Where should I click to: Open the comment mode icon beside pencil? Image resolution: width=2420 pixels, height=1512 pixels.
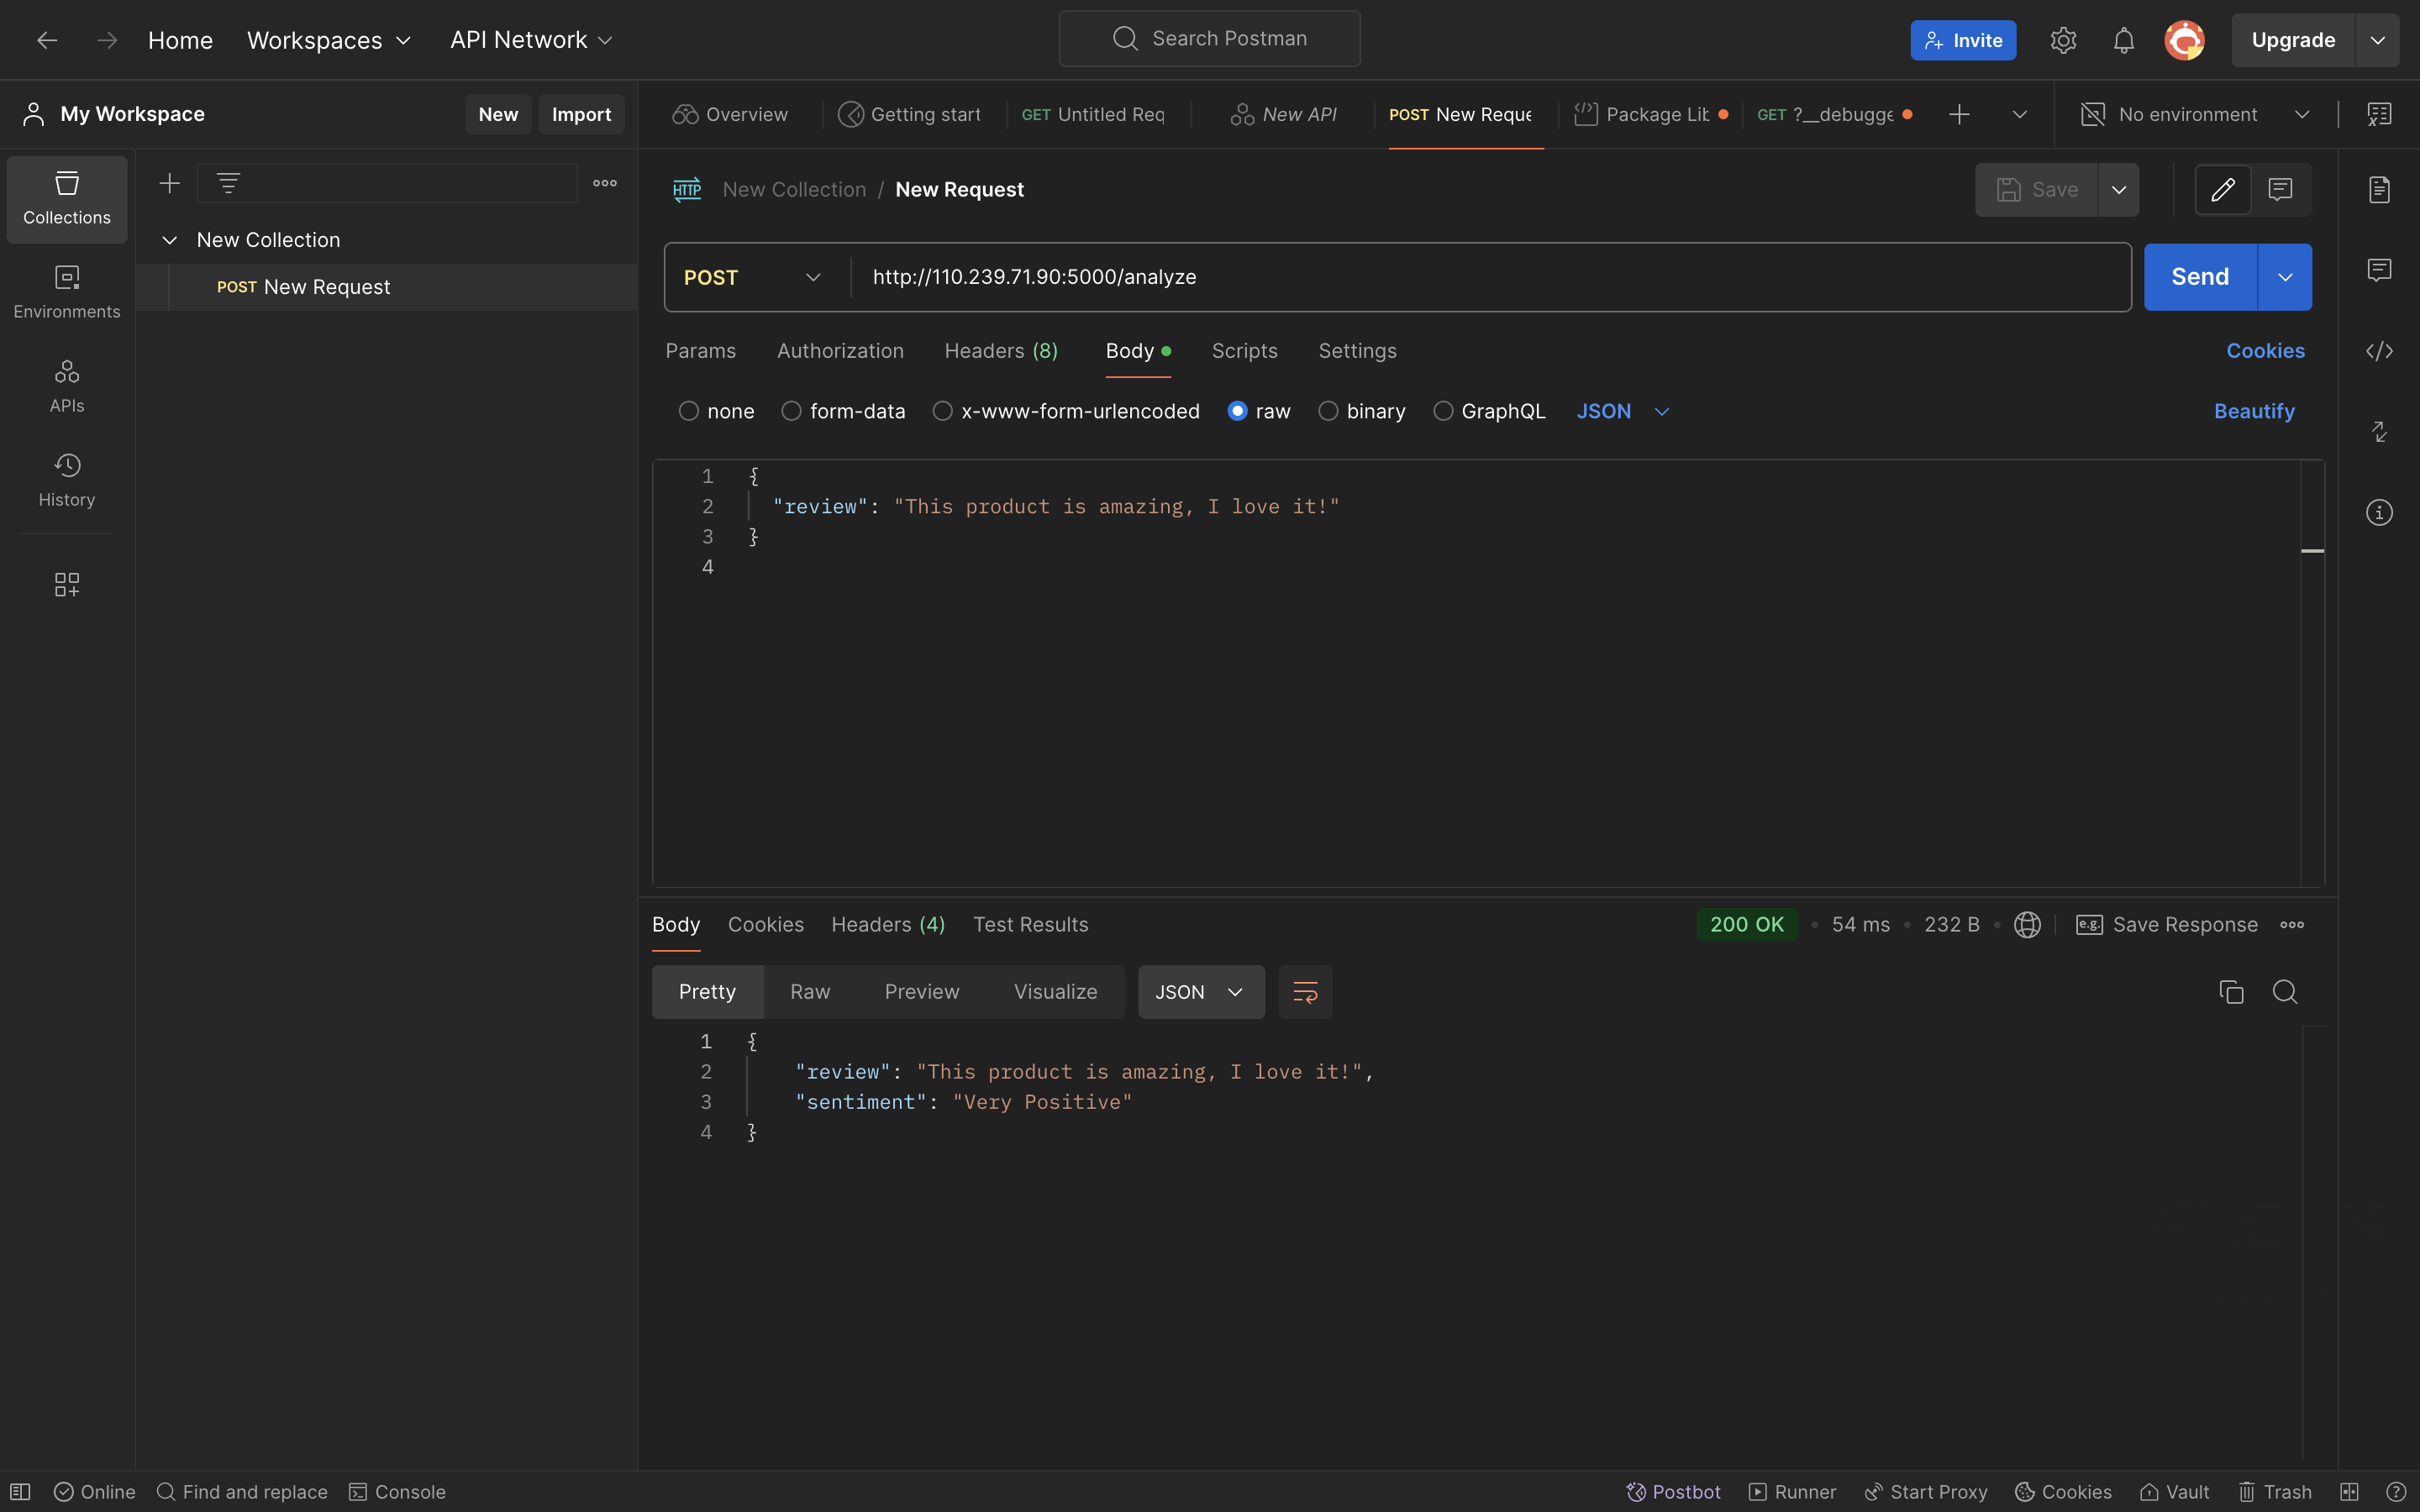[2280, 189]
